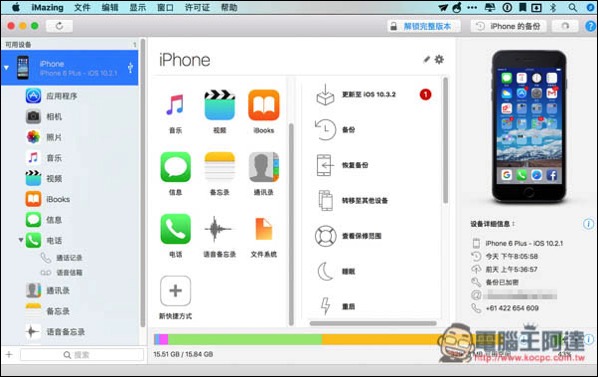Click the pencil rename icon beside iPhone title

tap(426, 59)
